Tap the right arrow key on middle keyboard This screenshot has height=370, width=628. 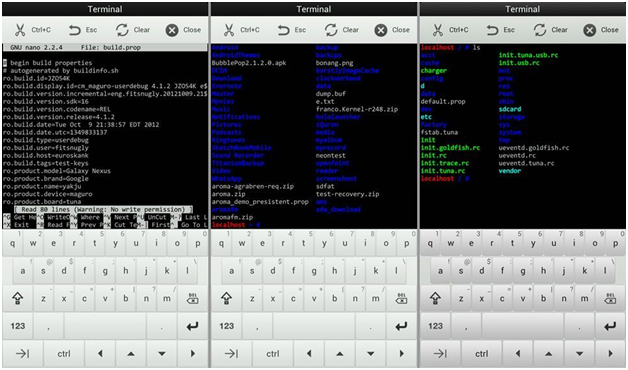(x=401, y=354)
